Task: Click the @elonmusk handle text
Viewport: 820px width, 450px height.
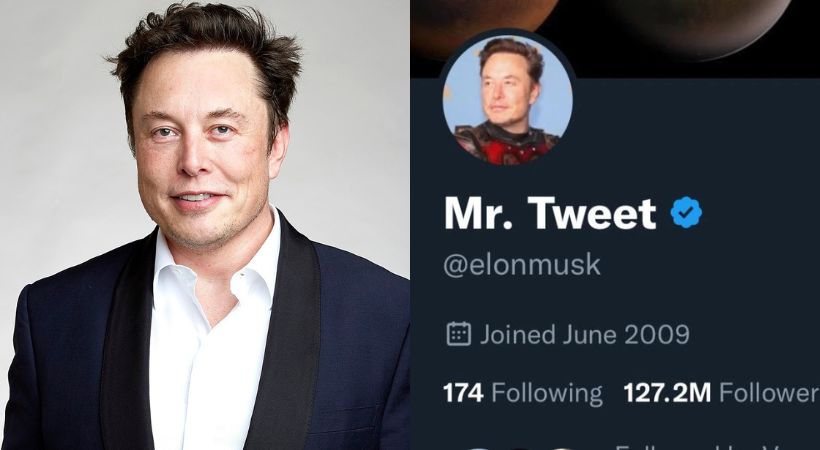Action: 522,265
